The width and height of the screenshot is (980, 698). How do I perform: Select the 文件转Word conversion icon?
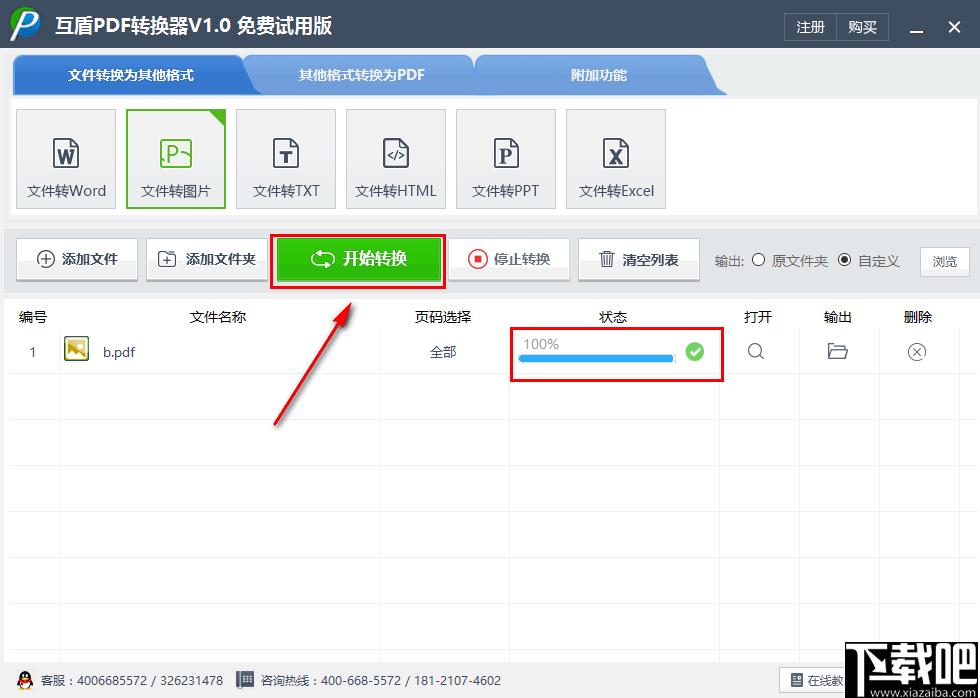66,159
